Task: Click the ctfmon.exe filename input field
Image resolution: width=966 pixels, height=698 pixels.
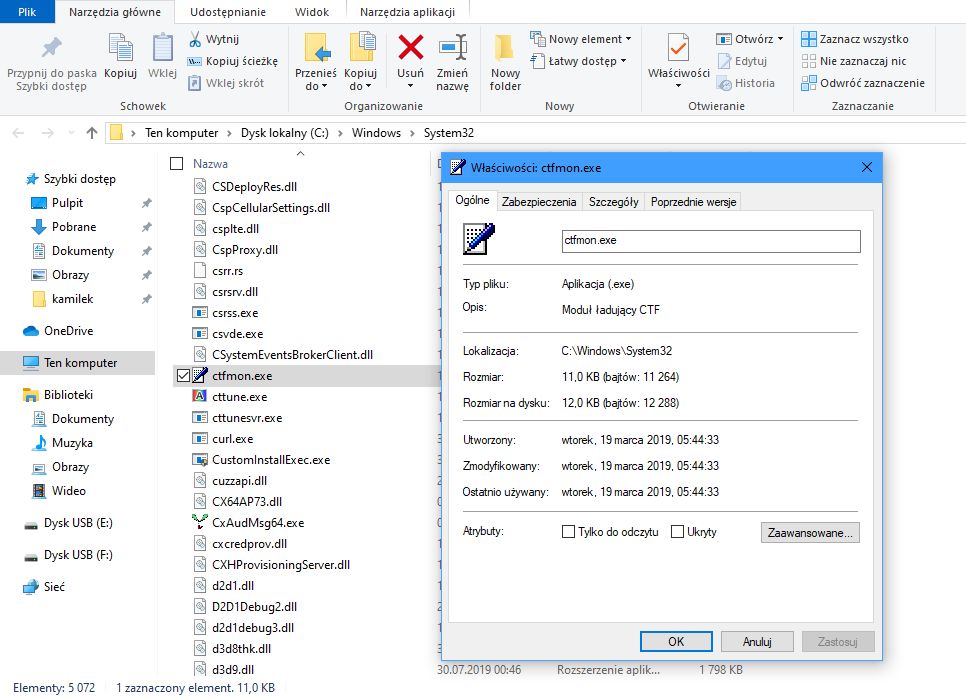Action: [x=711, y=241]
